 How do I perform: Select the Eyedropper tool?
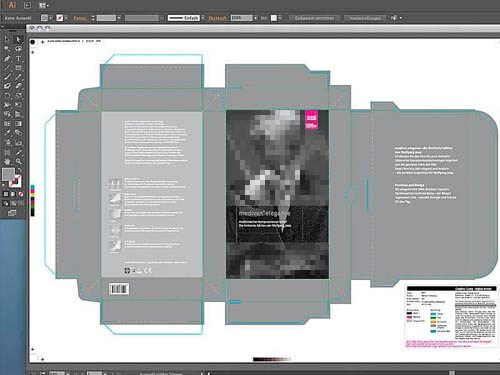tap(7, 133)
